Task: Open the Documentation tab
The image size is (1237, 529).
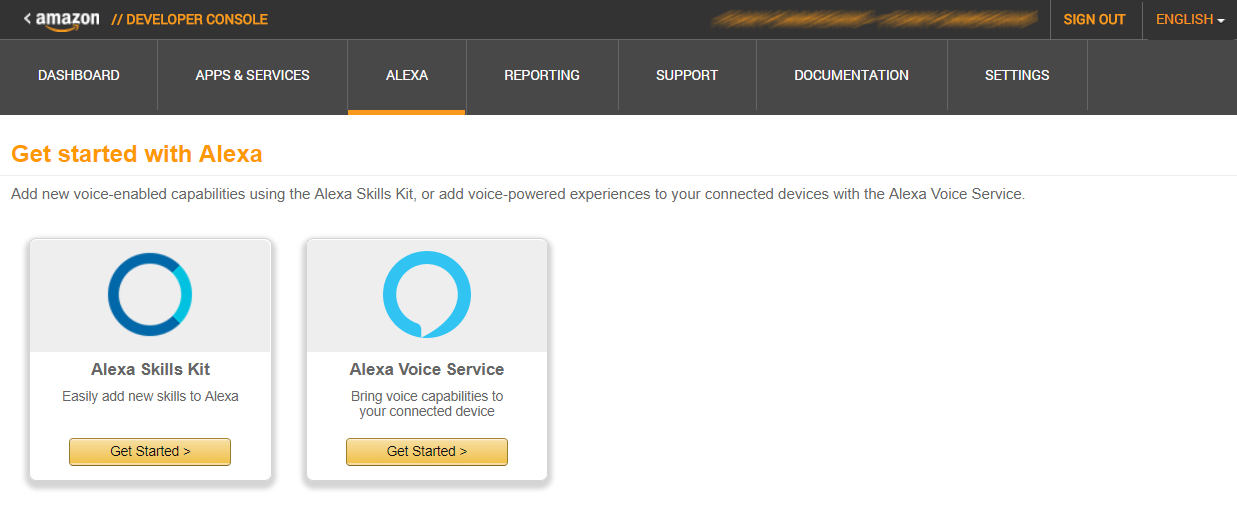Action: pos(852,75)
